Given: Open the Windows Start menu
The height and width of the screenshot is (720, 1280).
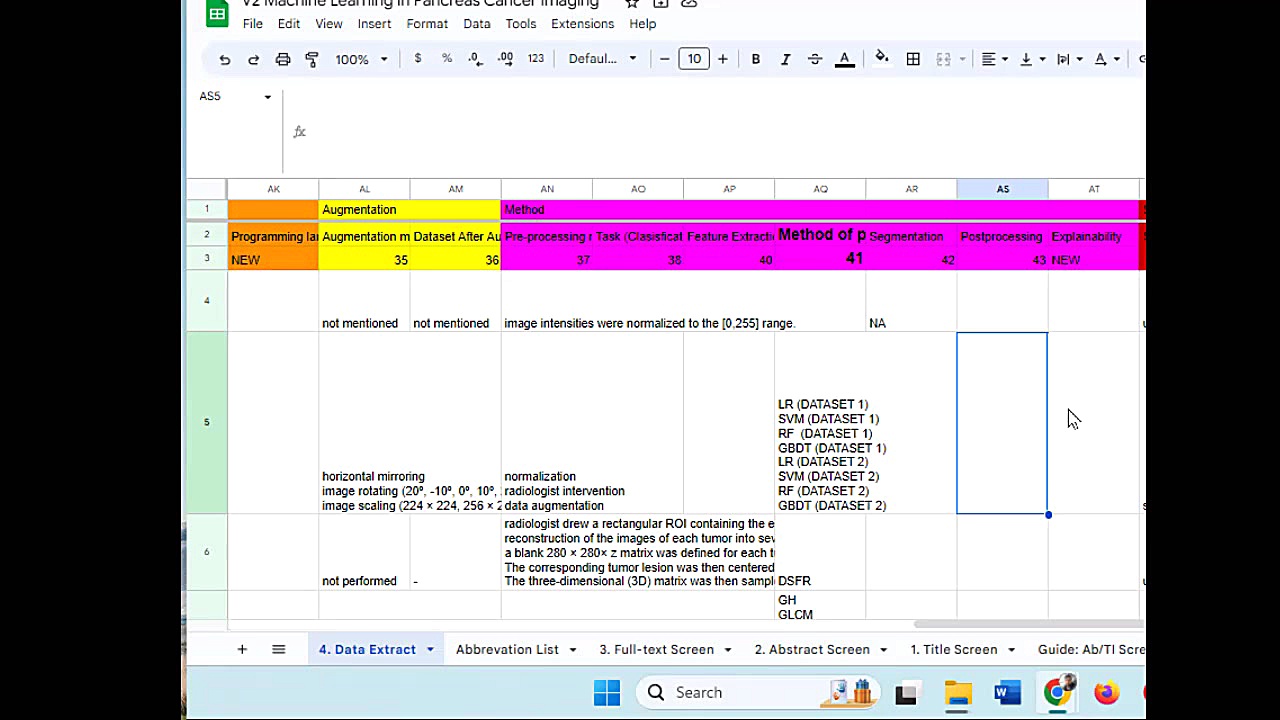Looking at the screenshot, I should (x=607, y=693).
